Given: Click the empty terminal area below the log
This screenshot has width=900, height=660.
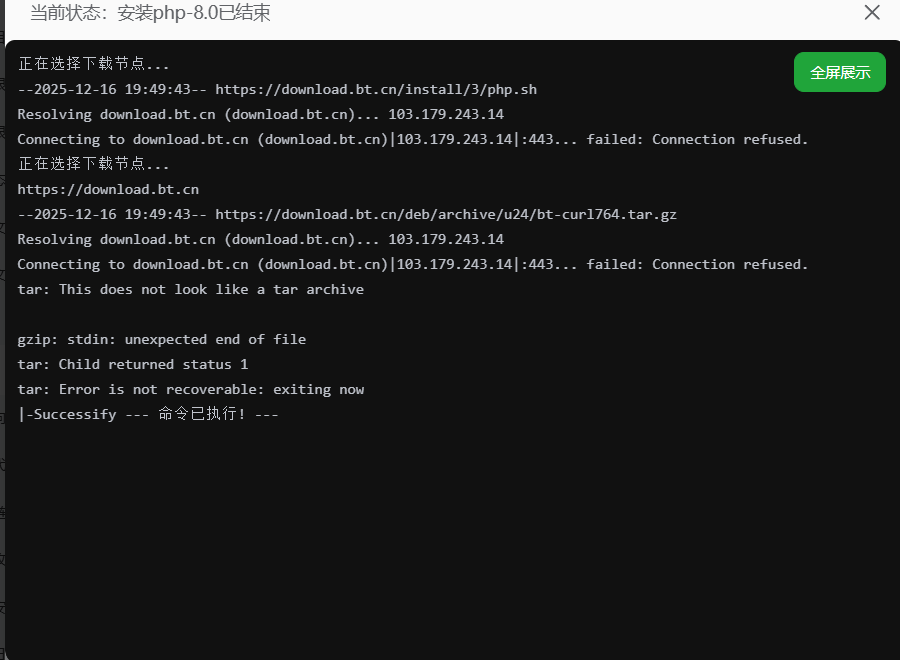Looking at the screenshot, I should [450, 540].
